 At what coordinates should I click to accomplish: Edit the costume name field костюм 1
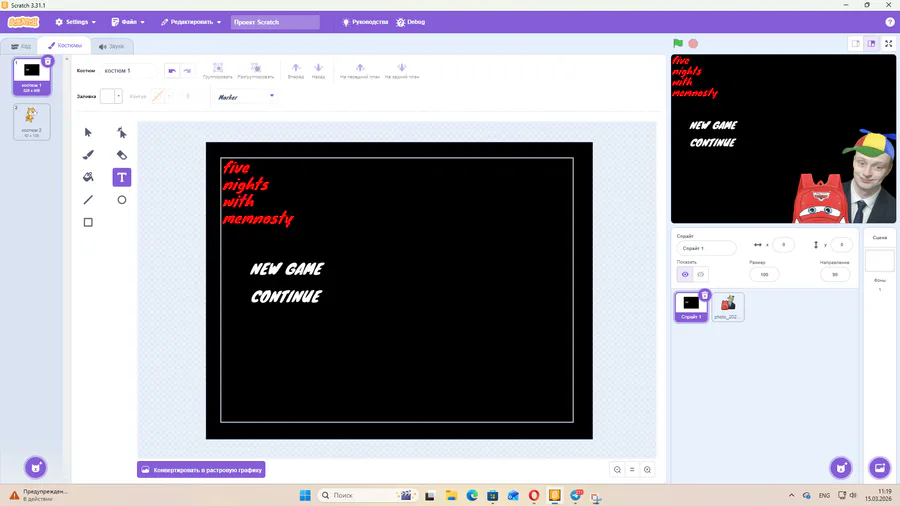(x=128, y=71)
